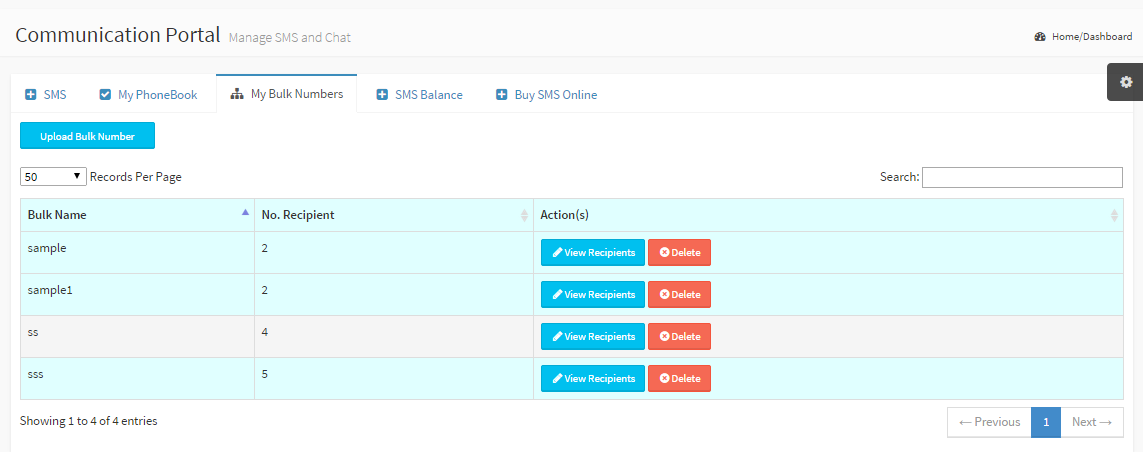Open the settings gear panel
Image resolution: width=1143 pixels, height=452 pixels.
click(1126, 82)
